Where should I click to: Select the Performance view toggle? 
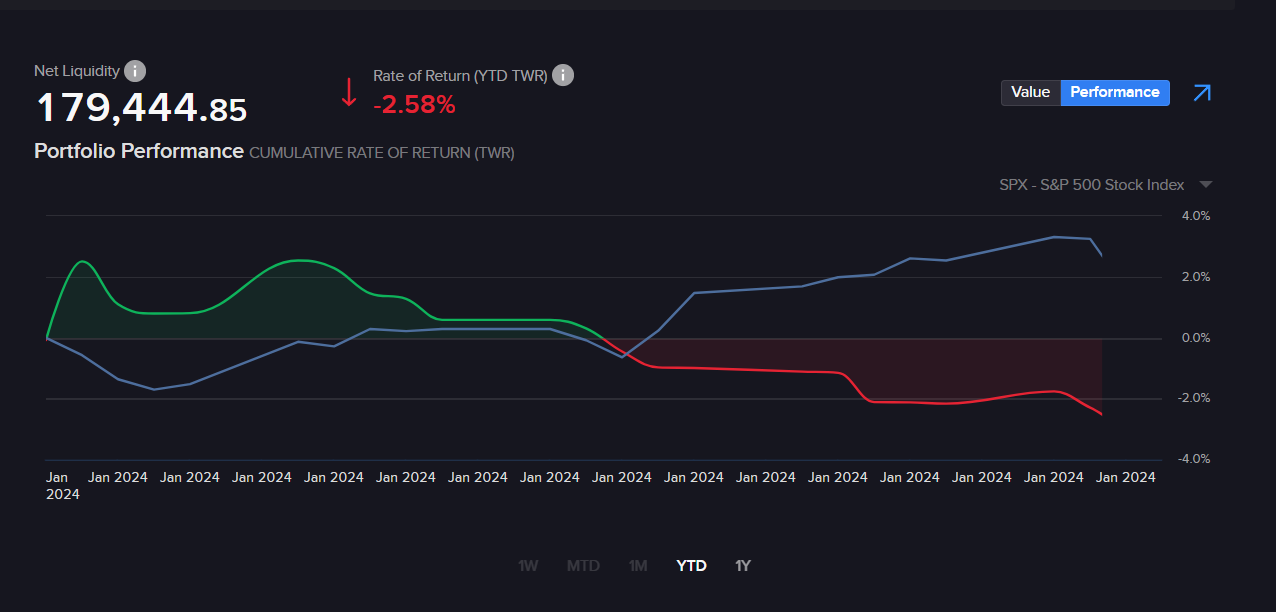(1114, 92)
